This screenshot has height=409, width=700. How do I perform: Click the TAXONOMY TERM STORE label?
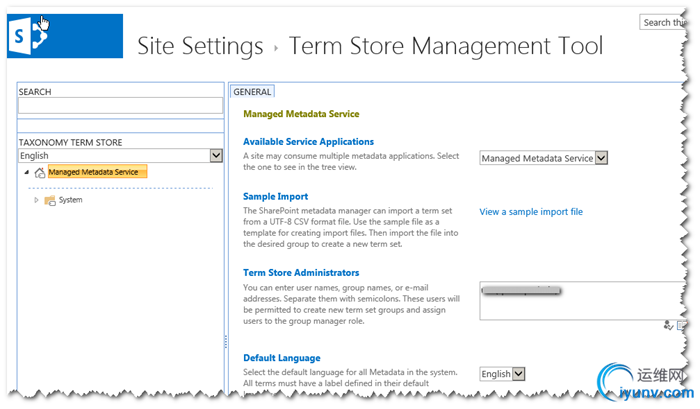(71, 142)
